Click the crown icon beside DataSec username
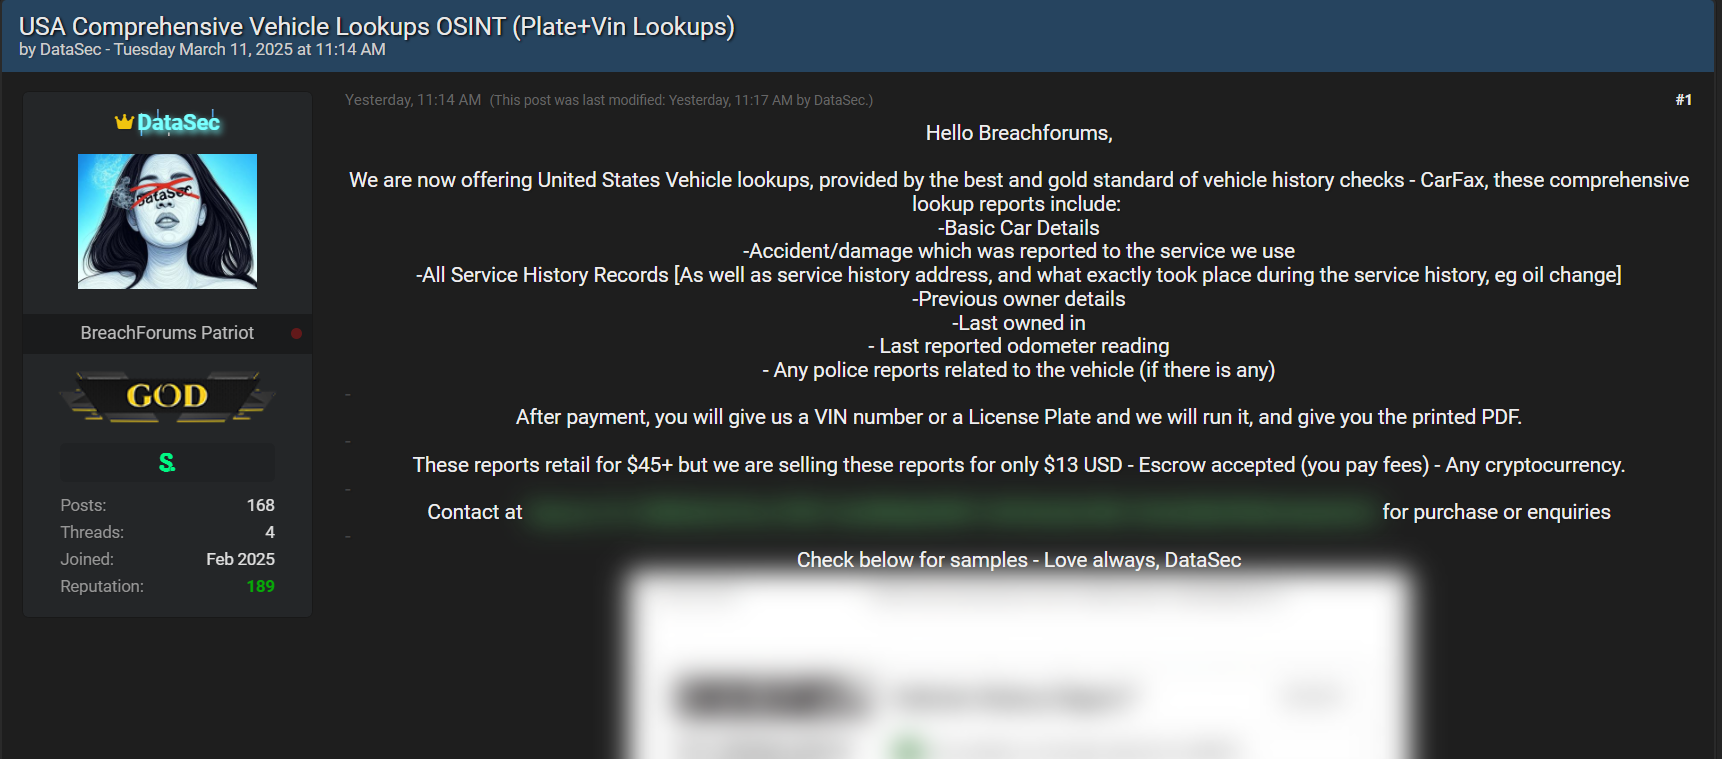Image resolution: width=1722 pixels, height=759 pixels. coord(124,122)
